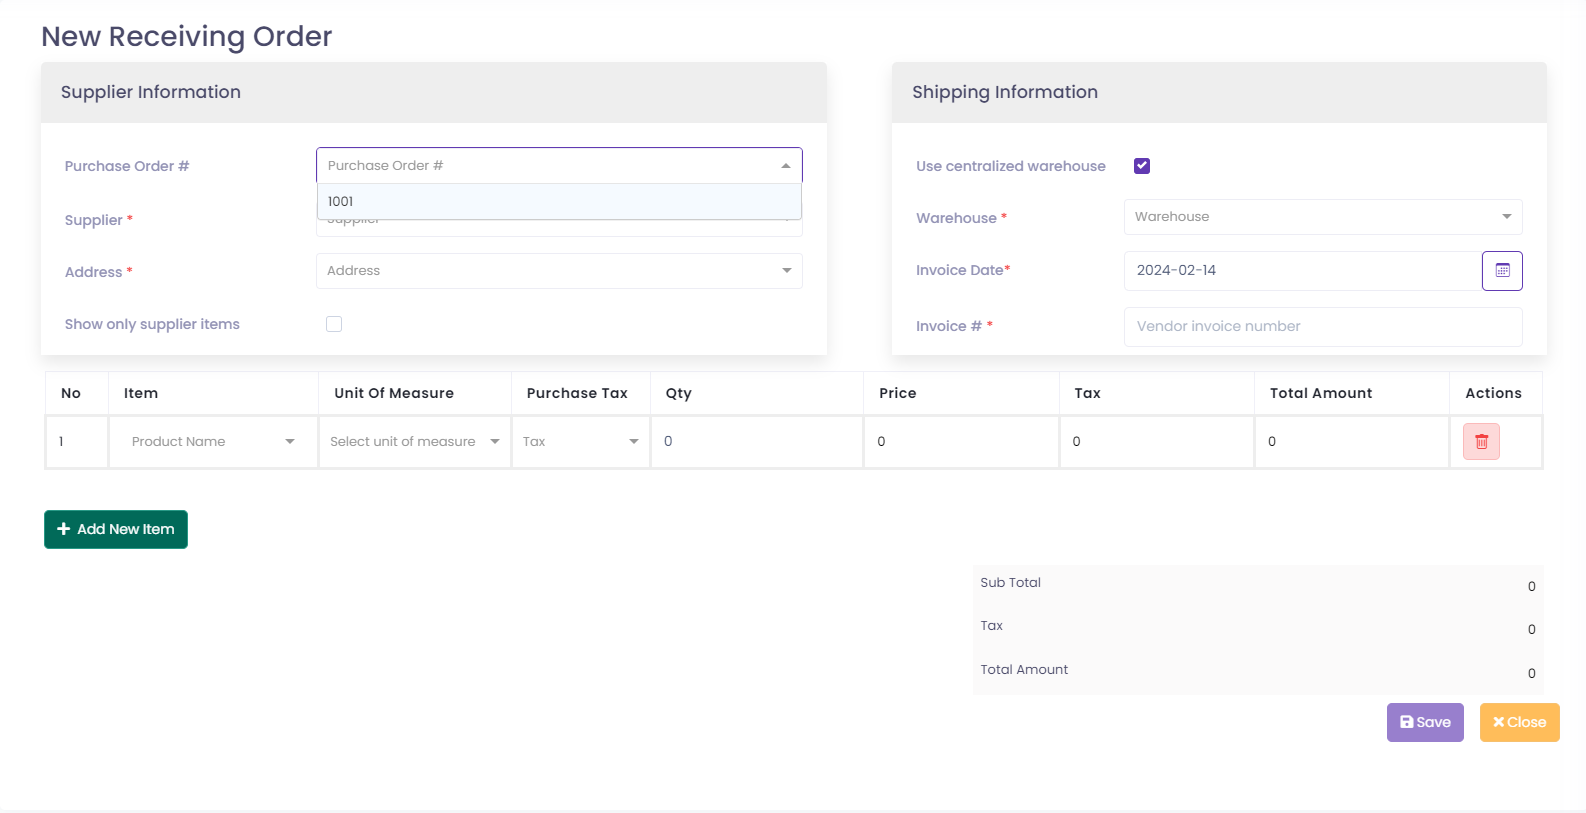This screenshot has height=813, width=1586.
Task: Click the row Total Amount field
Action: pos(1351,442)
